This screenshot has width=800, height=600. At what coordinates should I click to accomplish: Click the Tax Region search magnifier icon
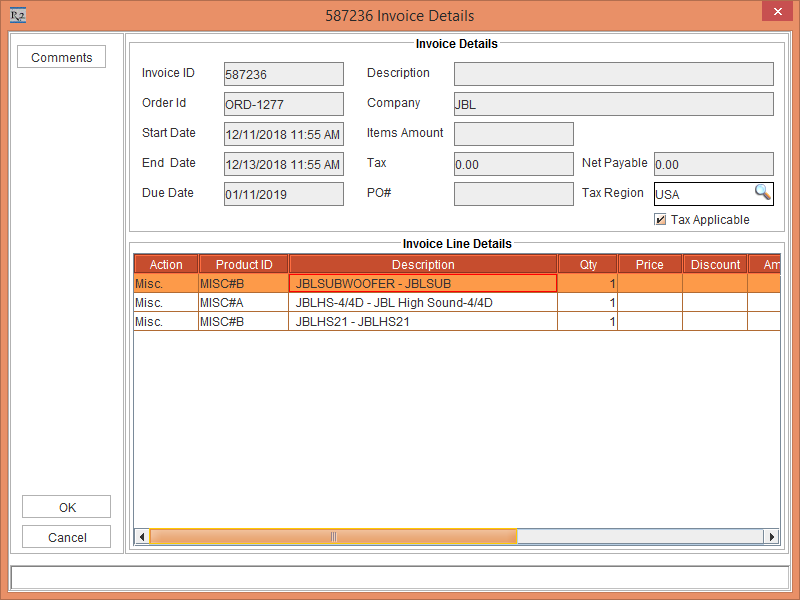(x=762, y=193)
